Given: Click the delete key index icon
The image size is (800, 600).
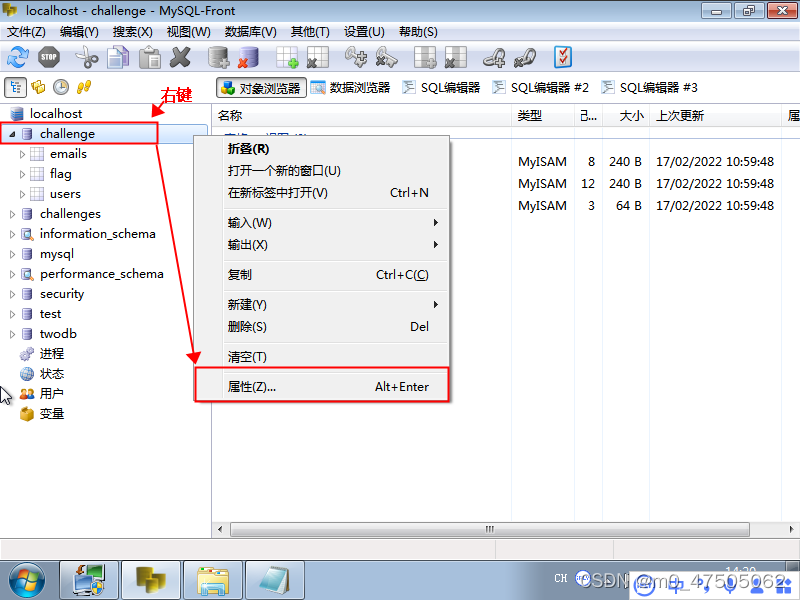Looking at the screenshot, I should coord(386,57).
